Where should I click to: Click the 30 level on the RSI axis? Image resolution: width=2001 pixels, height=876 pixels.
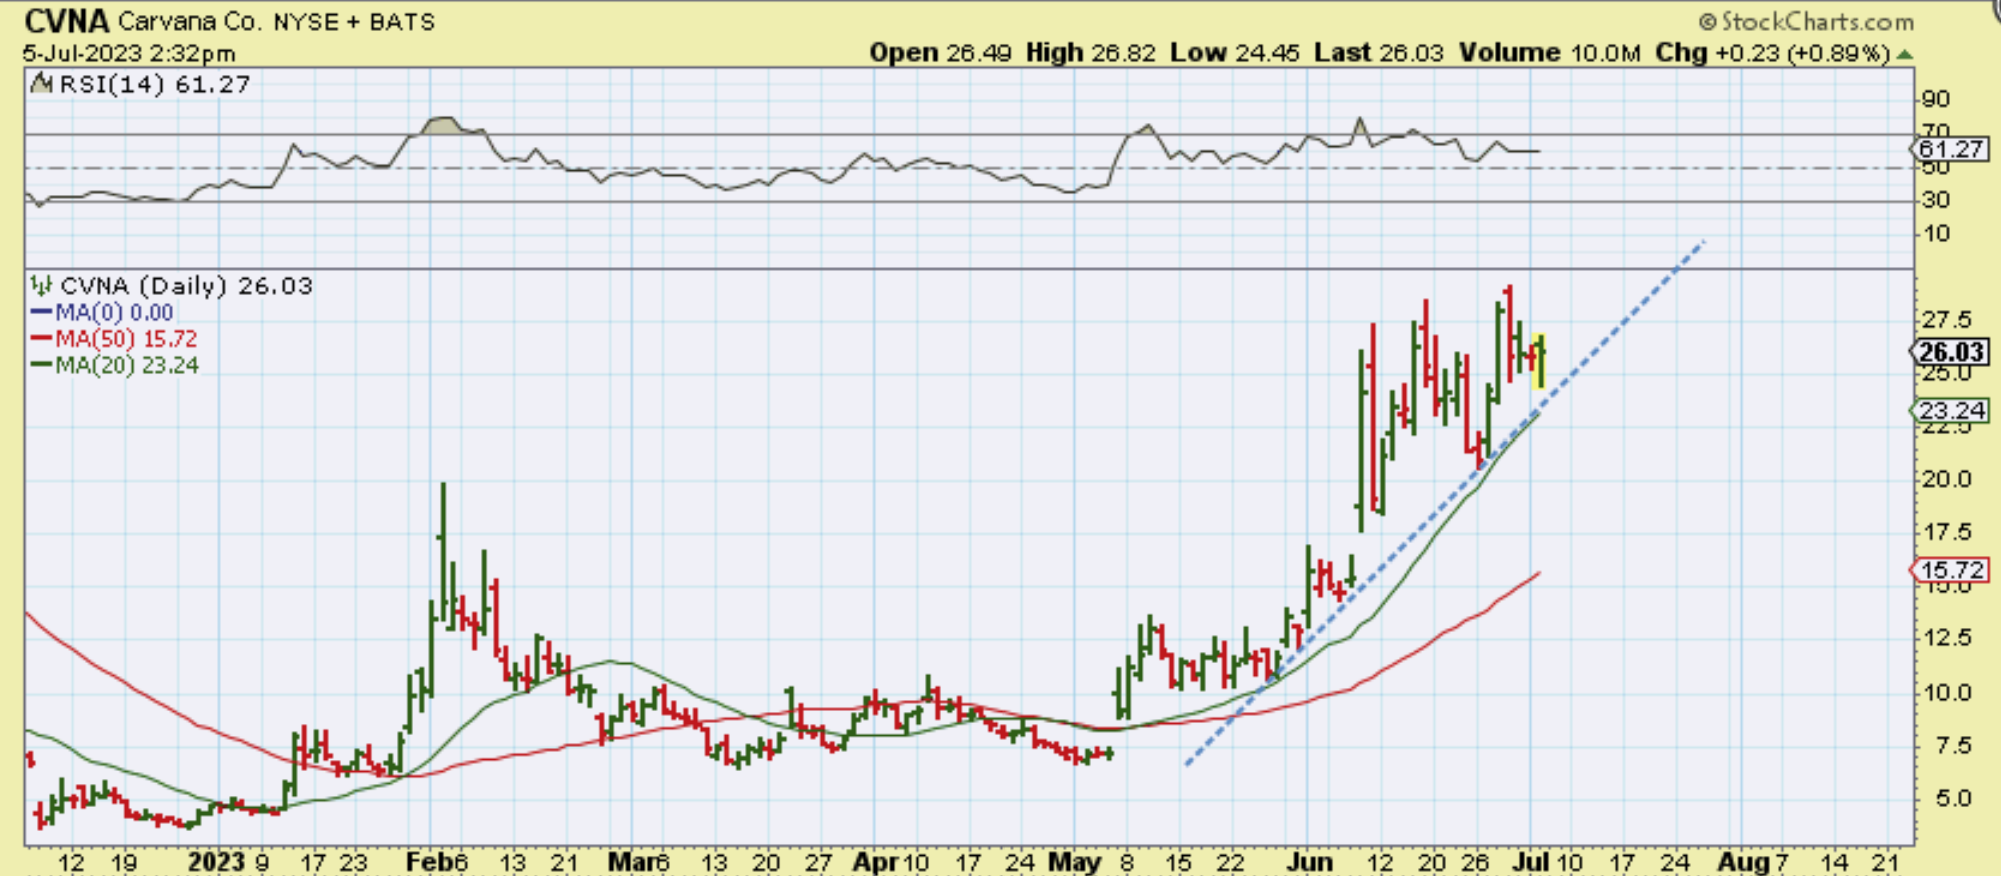[1935, 200]
